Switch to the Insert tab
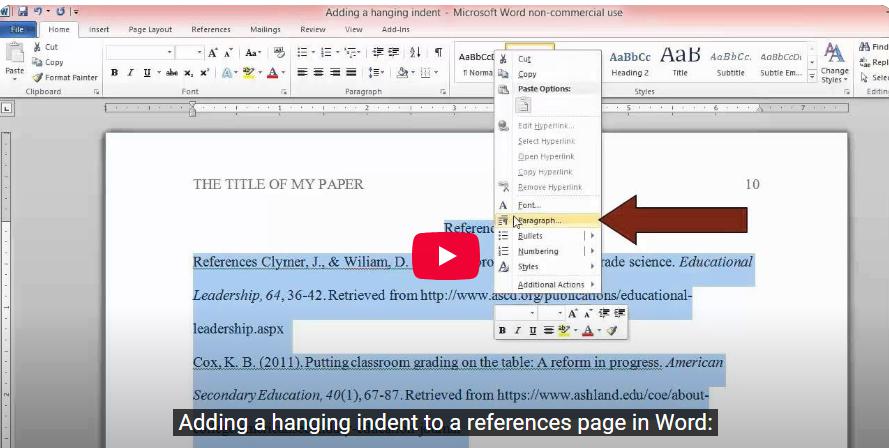Image resolution: width=889 pixels, height=448 pixels. click(99, 29)
